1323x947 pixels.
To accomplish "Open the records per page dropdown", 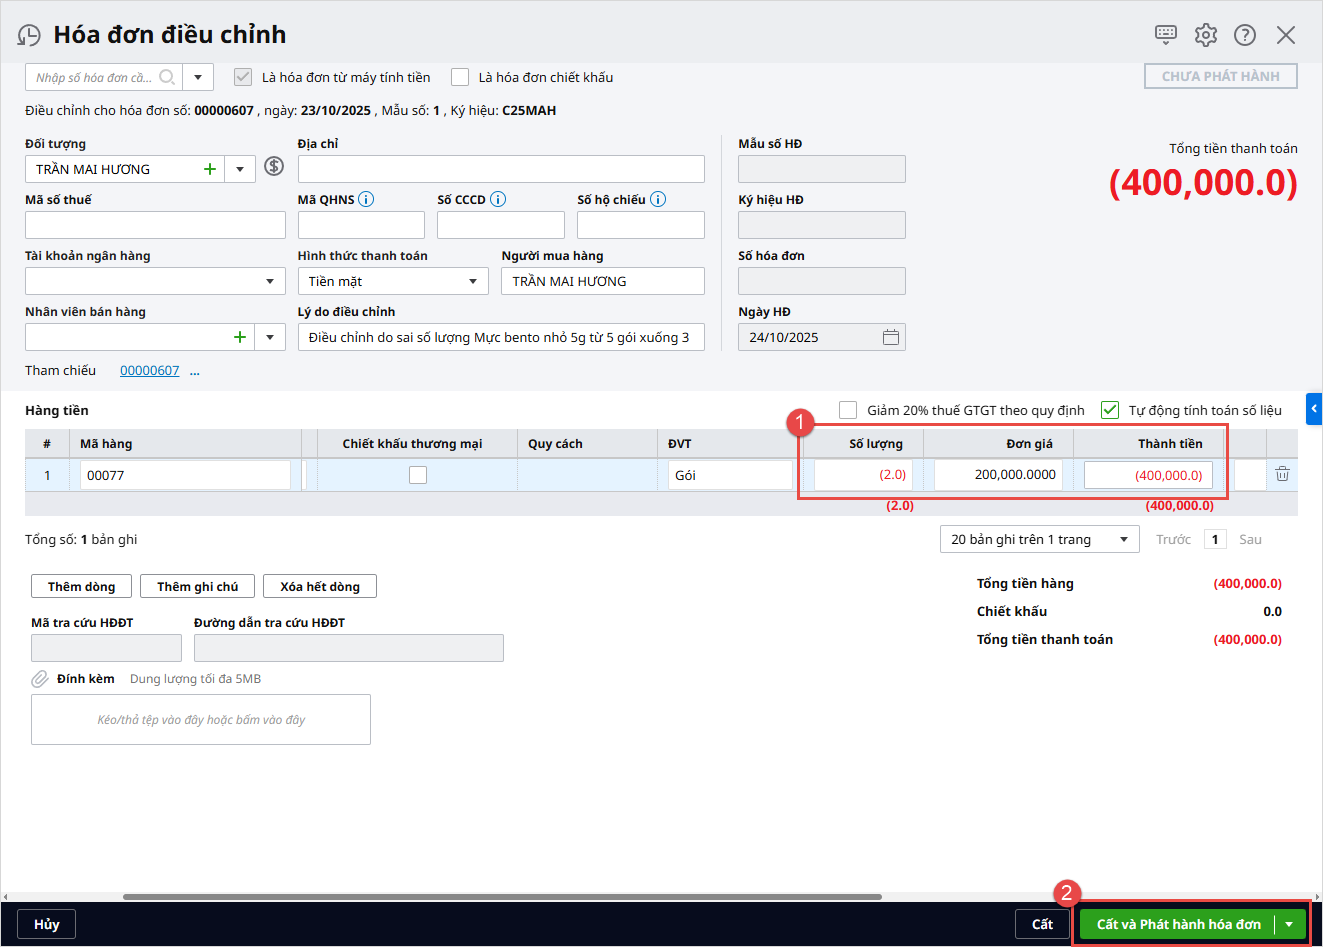I will [1123, 540].
